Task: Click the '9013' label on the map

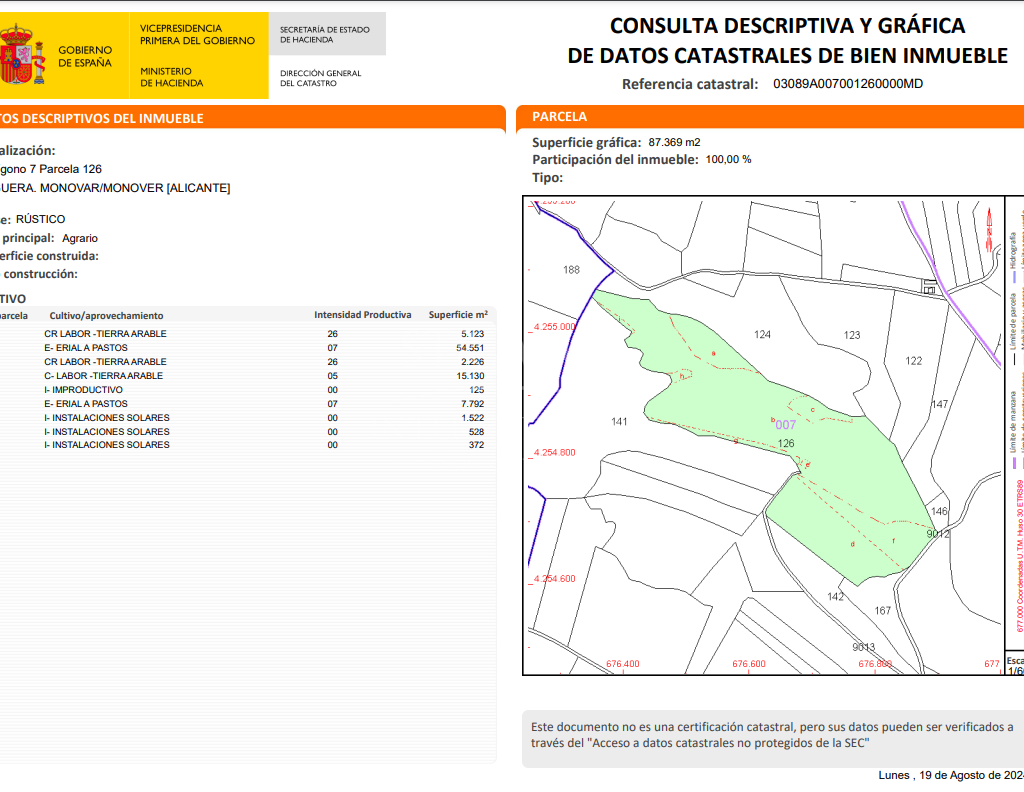Action: tap(863, 646)
